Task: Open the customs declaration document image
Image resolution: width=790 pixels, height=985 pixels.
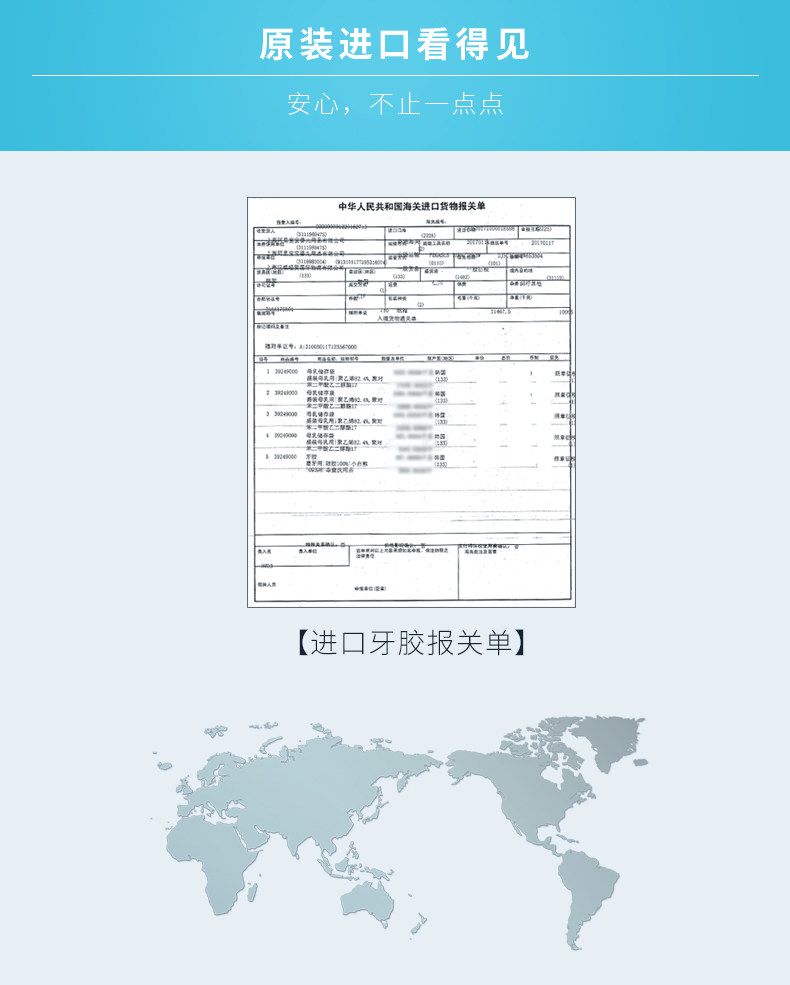Action: click(411, 402)
